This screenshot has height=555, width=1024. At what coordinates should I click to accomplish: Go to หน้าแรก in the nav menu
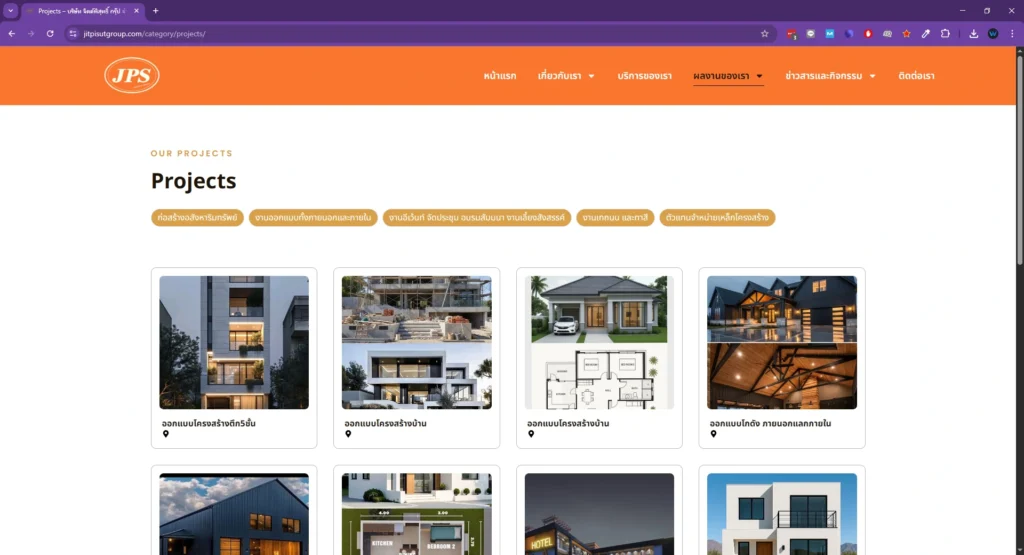pos(500,76)
